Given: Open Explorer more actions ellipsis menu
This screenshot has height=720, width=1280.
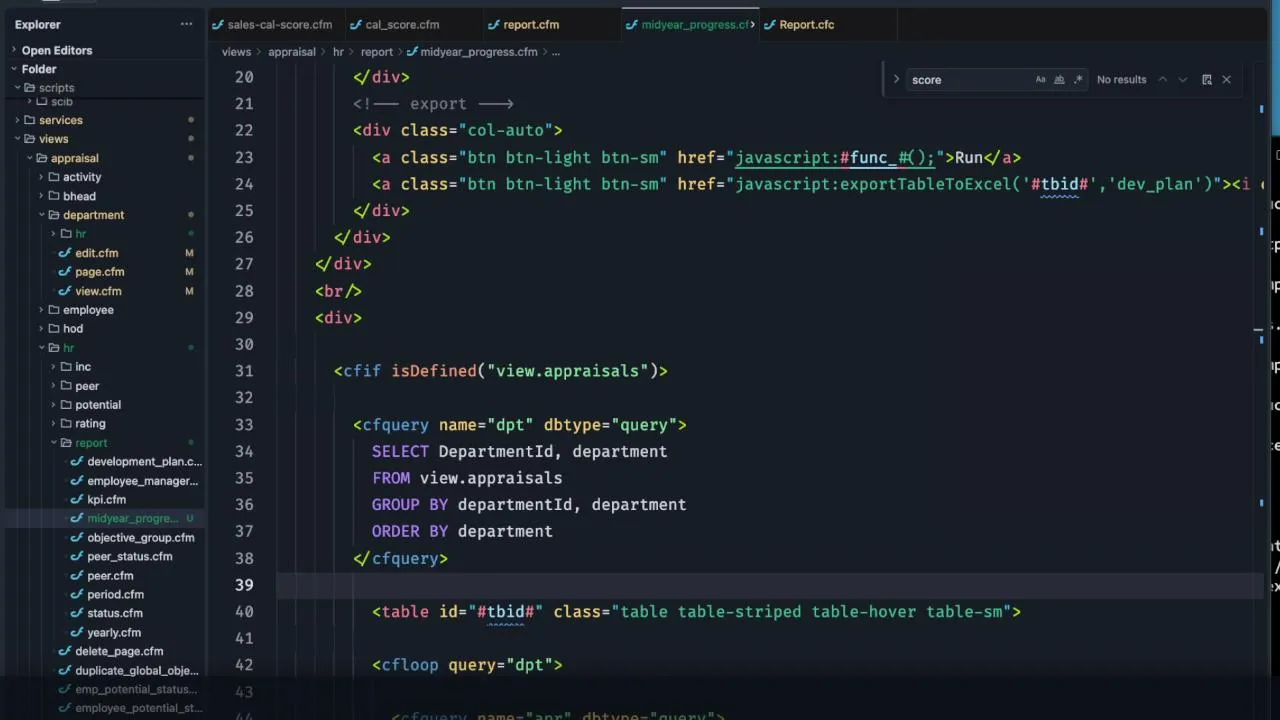Looking at the screenshot, I should 186,24.
